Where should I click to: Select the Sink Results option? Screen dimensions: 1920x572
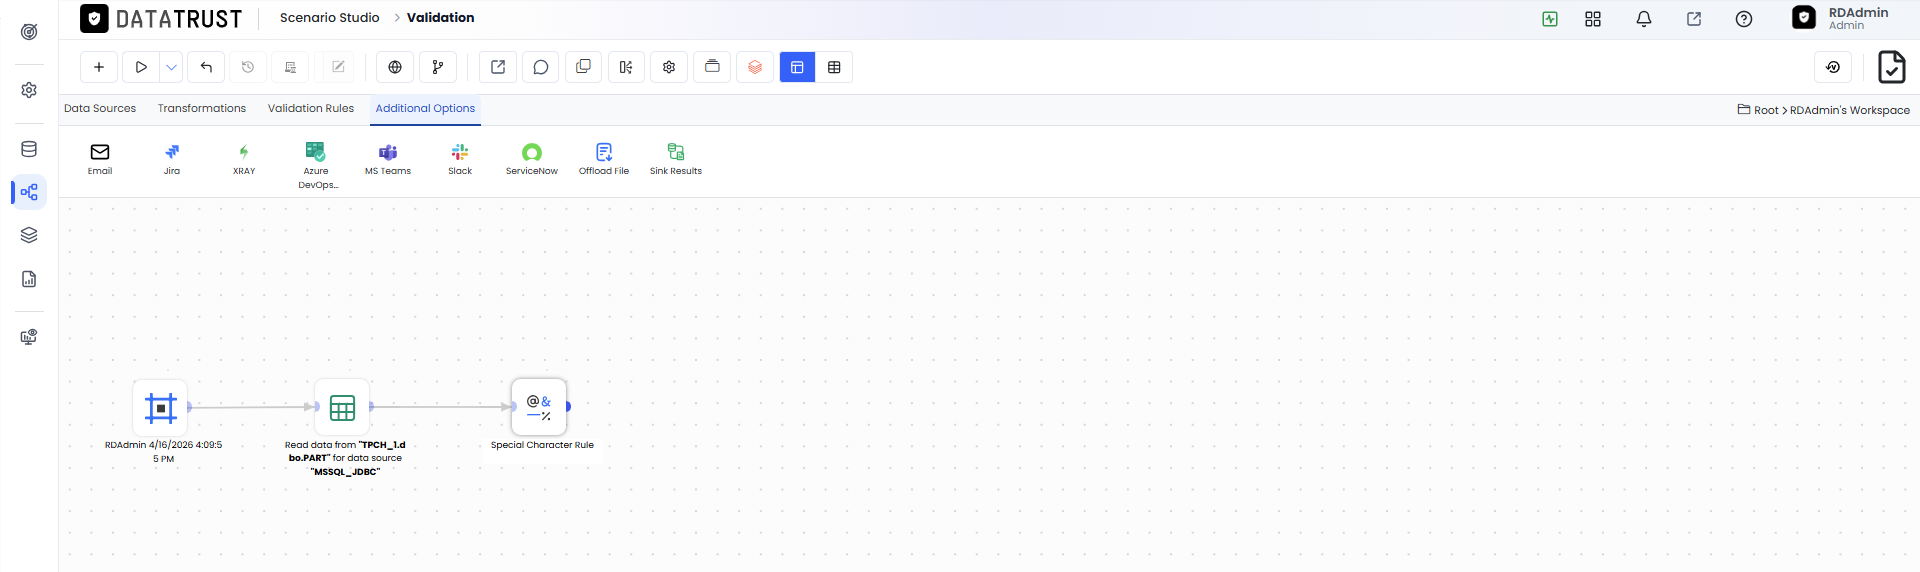pyautogui.click(x=676, y=159)
